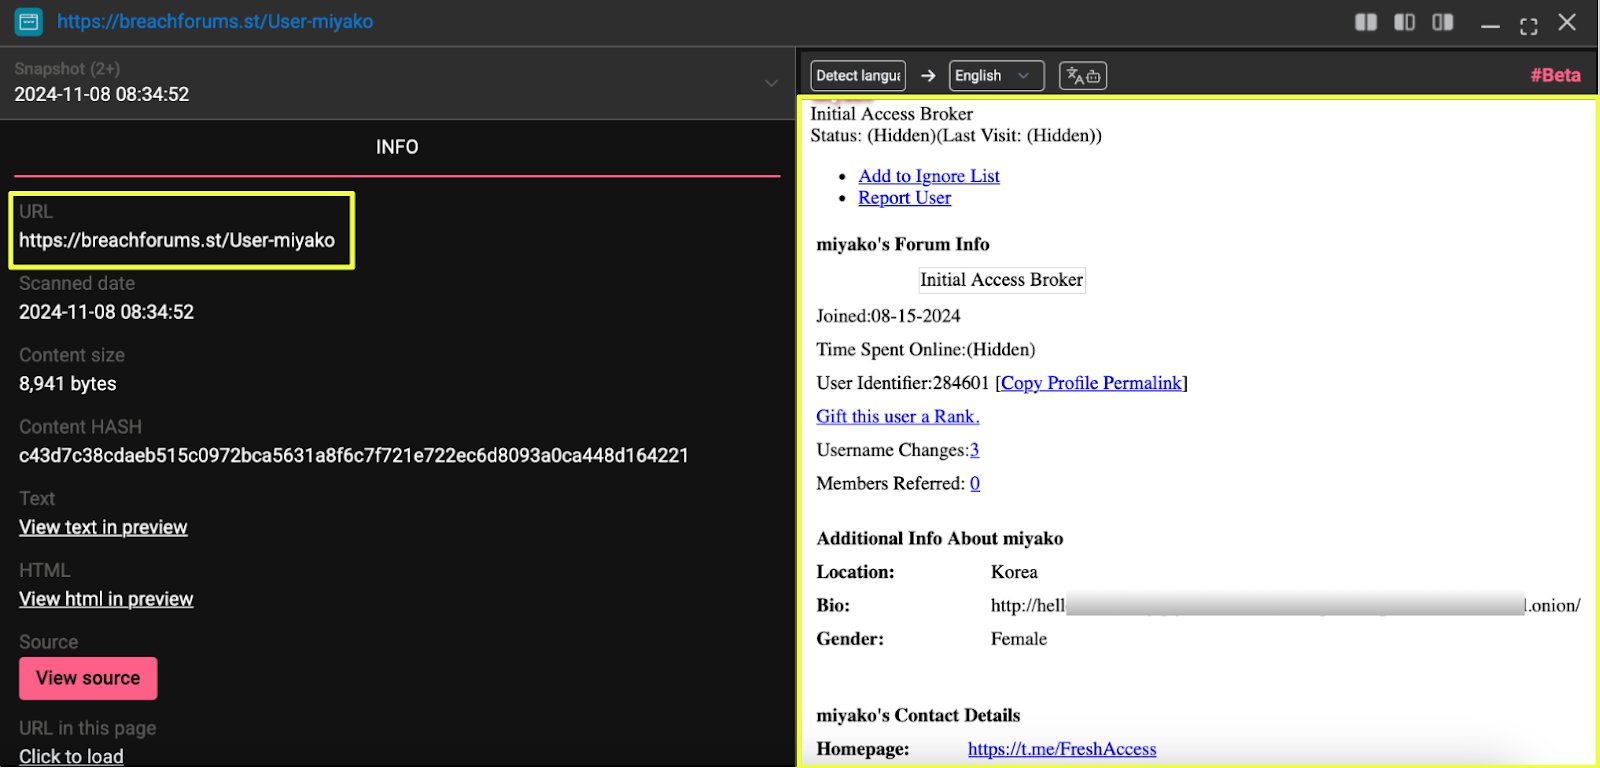Click the AI translate icon button
The image size is (1600, 768).
[x=1082, y=76]
